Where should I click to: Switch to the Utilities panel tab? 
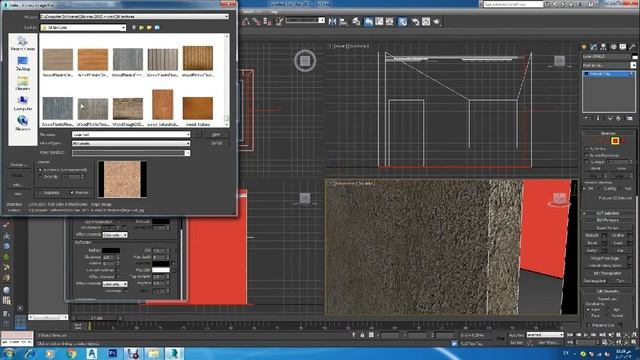coord(632,47)
